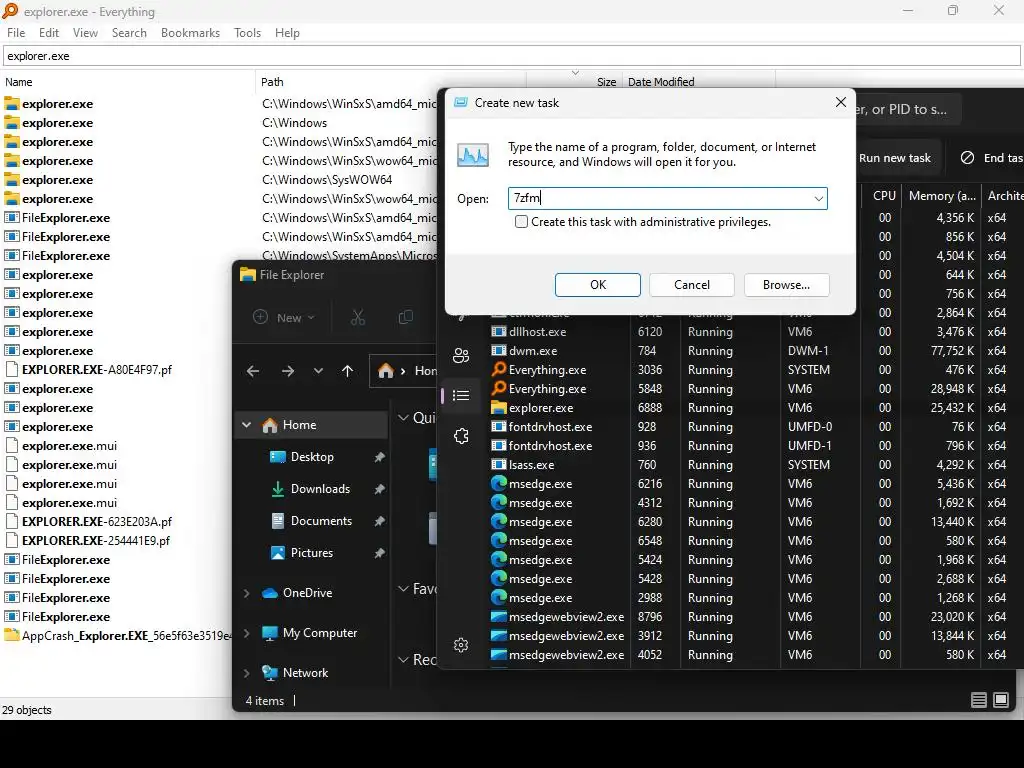Open the File menu in Everything
This screenshot has width=1024, height=768.
[x=16, y=33]
